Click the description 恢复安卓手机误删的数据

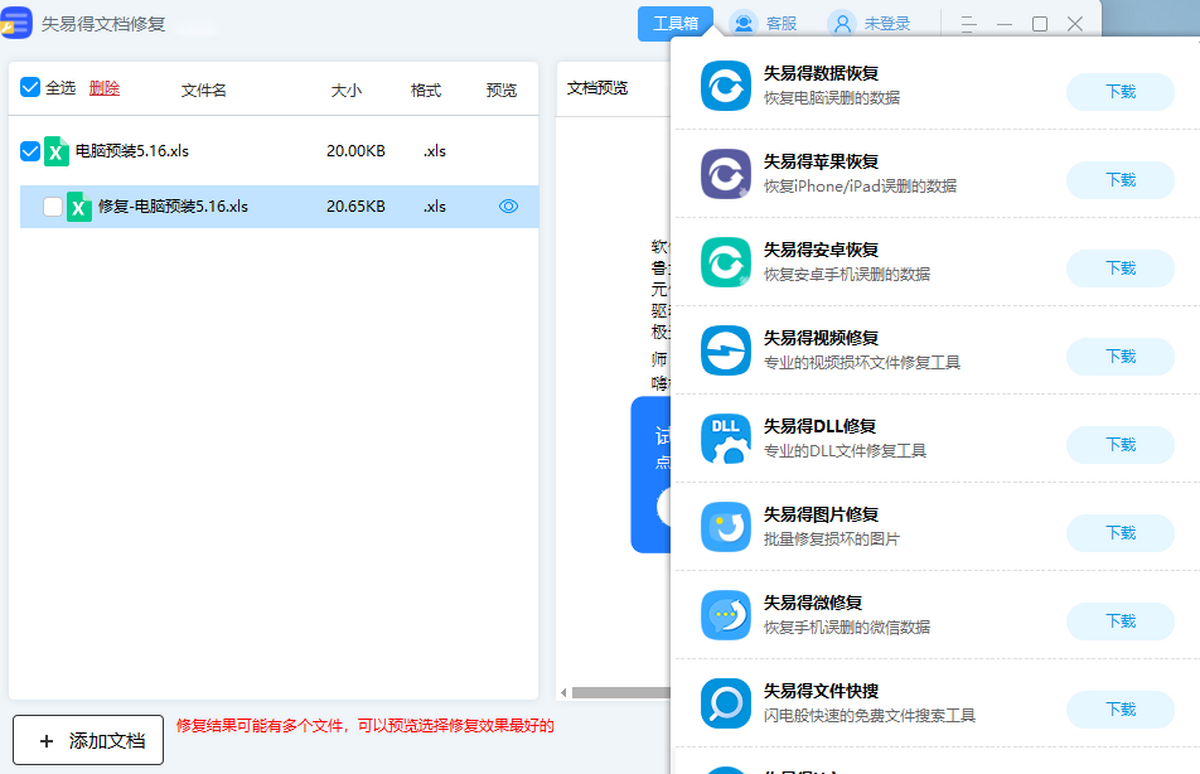pyautogui.click(x=847, y=274)
